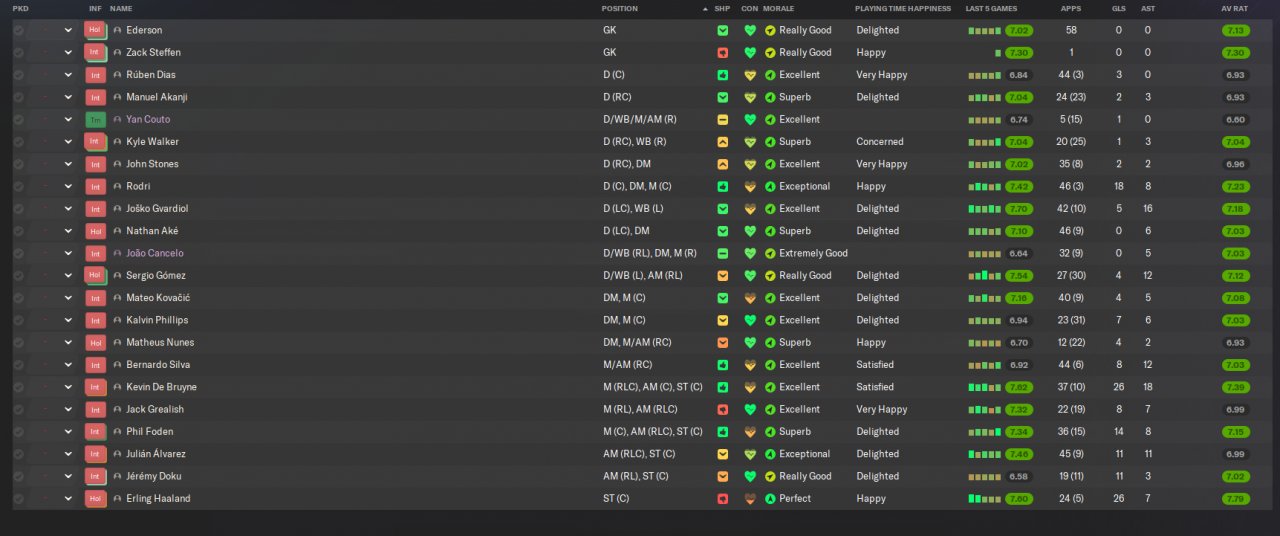Sort players by Name column header
The width and height of the screenshot is (1280, 536).
point(121,8)
